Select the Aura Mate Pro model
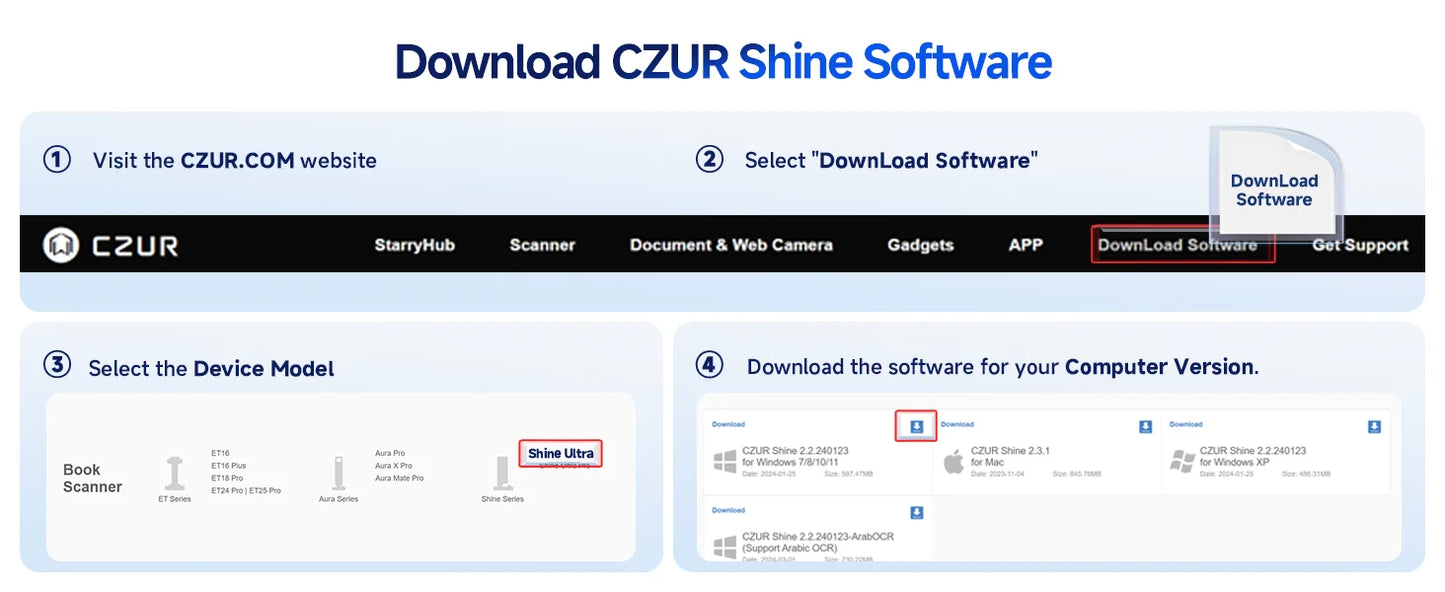The width and height of the screenshot is (1445, 592). tap(398, 477)
